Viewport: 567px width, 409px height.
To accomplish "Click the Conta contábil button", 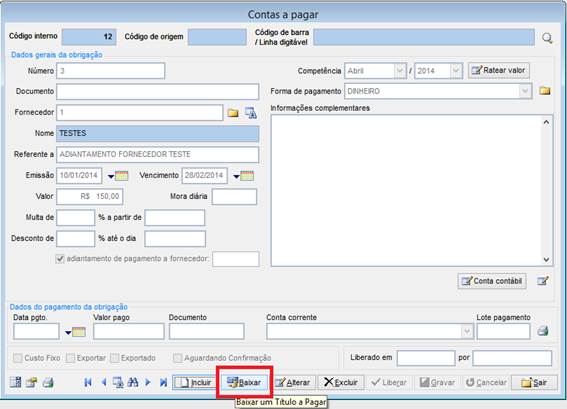I will tap(492, 281).
